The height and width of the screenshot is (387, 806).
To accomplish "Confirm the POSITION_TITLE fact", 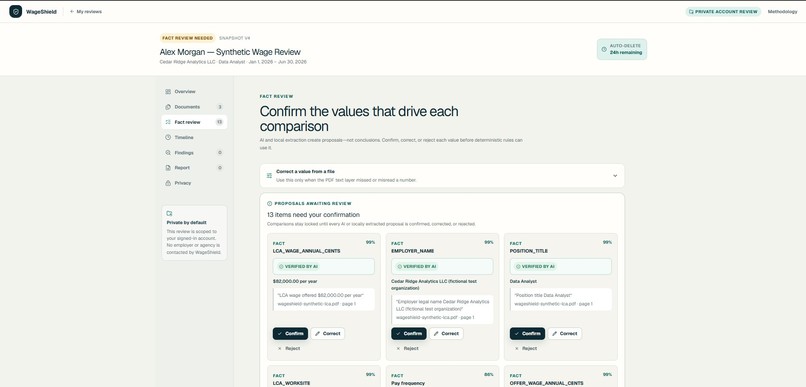I will point(527,334).
